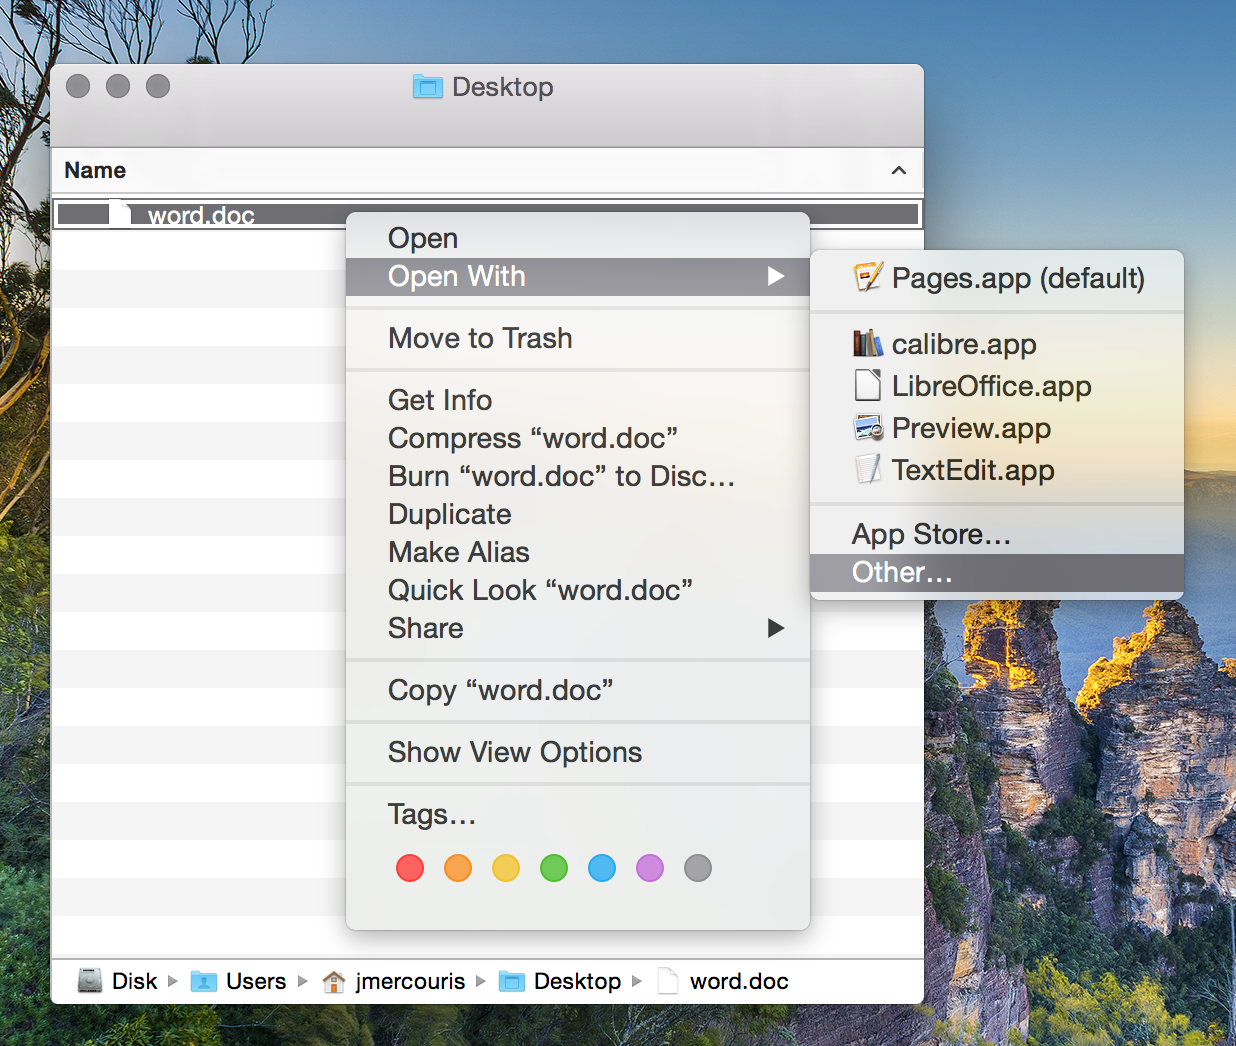This screenshot has height=1046, width=1236.
Task: Click the Desktop folder icon in title bar
Action: tap(428, 87)
